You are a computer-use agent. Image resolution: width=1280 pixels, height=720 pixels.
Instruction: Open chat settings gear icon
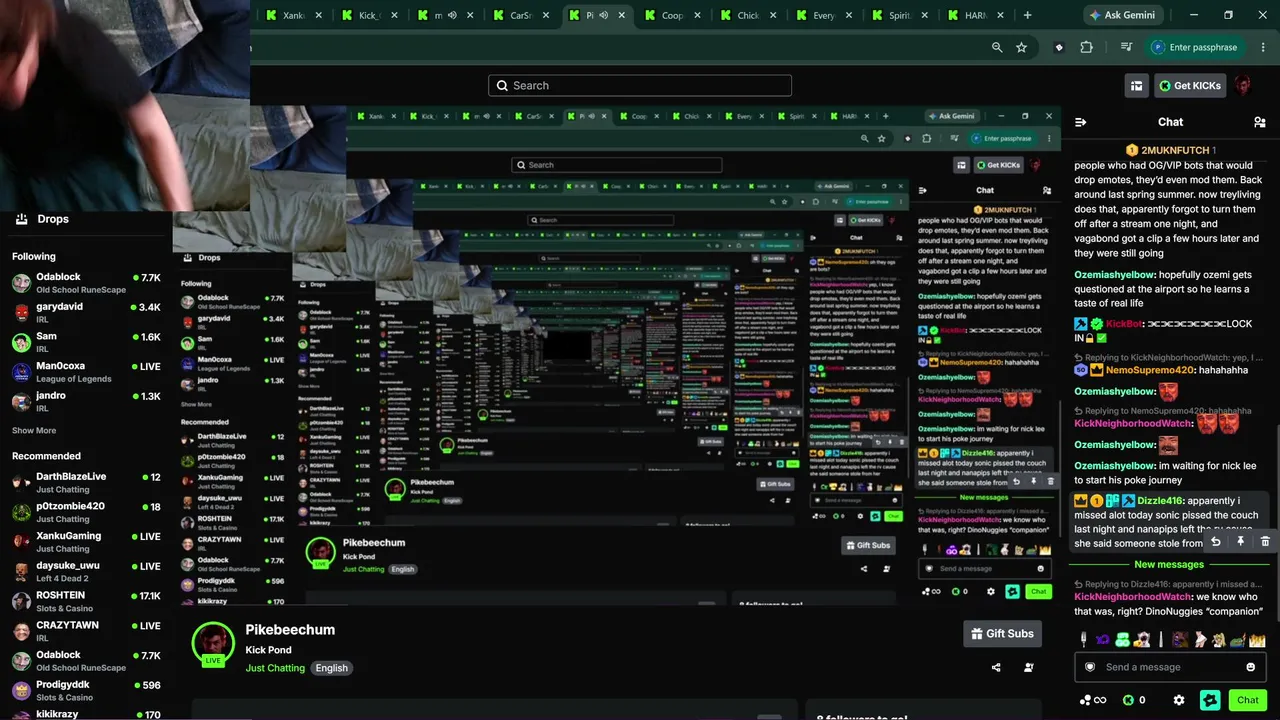click(1179, 700)
